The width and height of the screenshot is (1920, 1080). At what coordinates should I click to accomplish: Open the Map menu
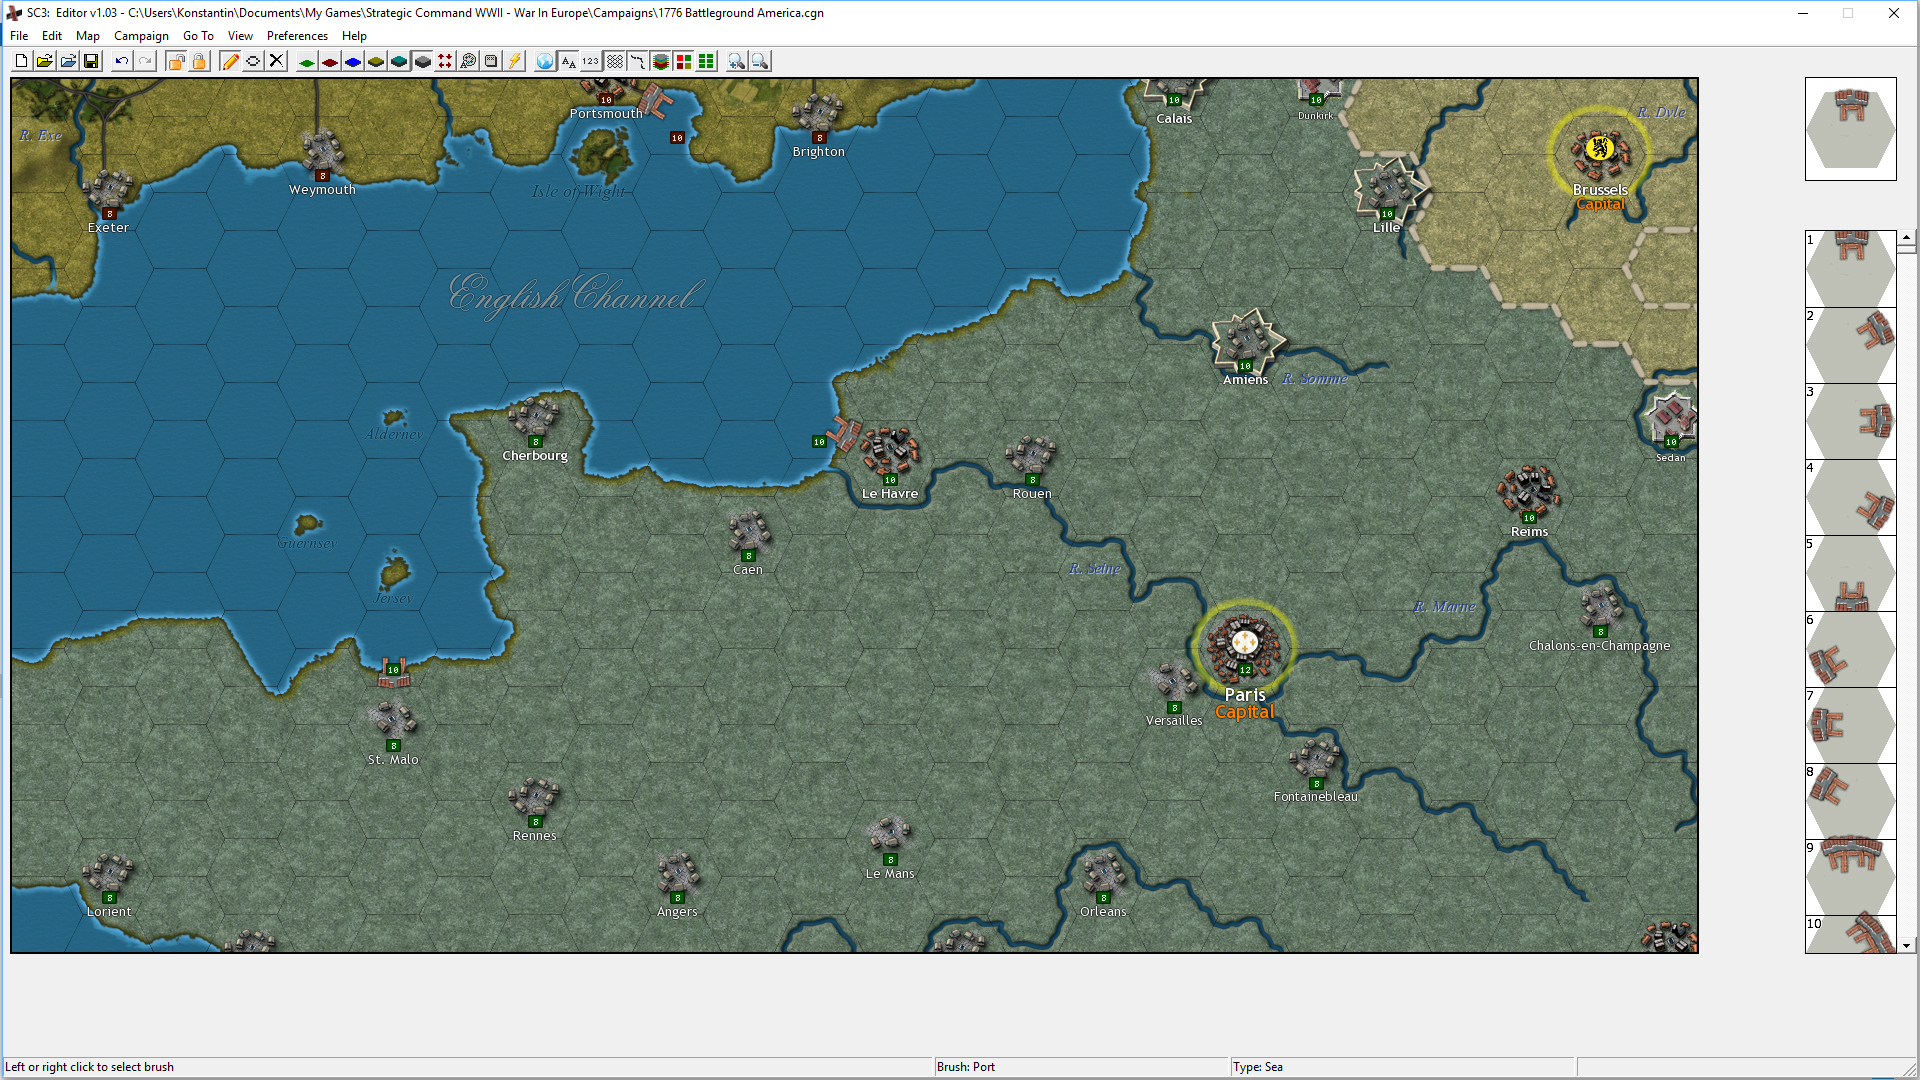point(88,36)
